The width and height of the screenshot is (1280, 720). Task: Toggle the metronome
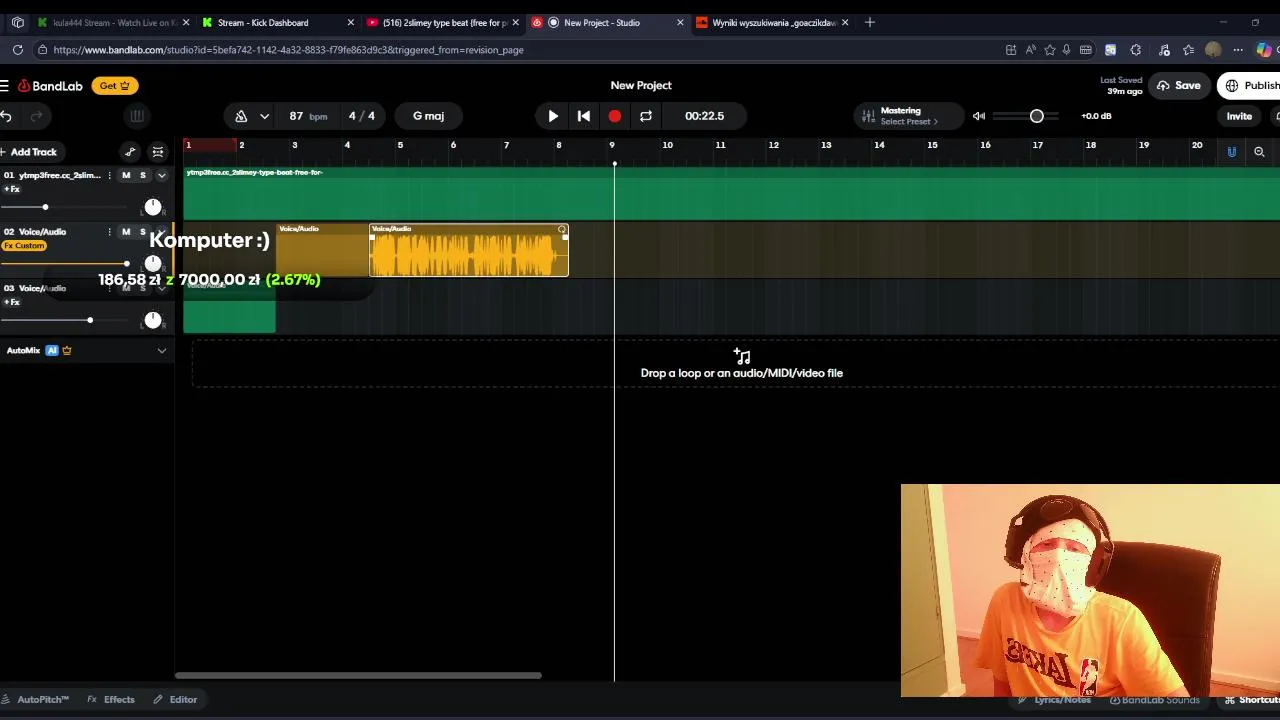coord(241,116)
